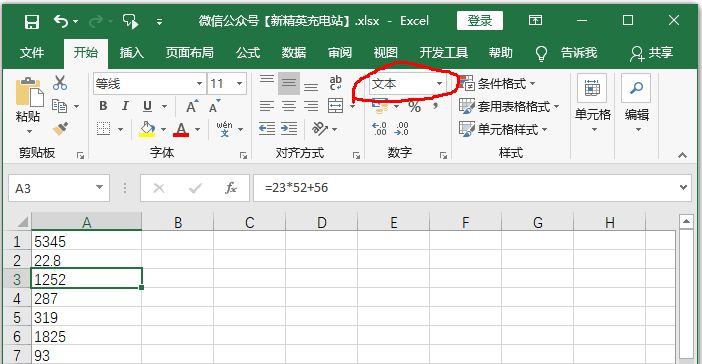Toggle underline formatting

click(x=147, y=106)
